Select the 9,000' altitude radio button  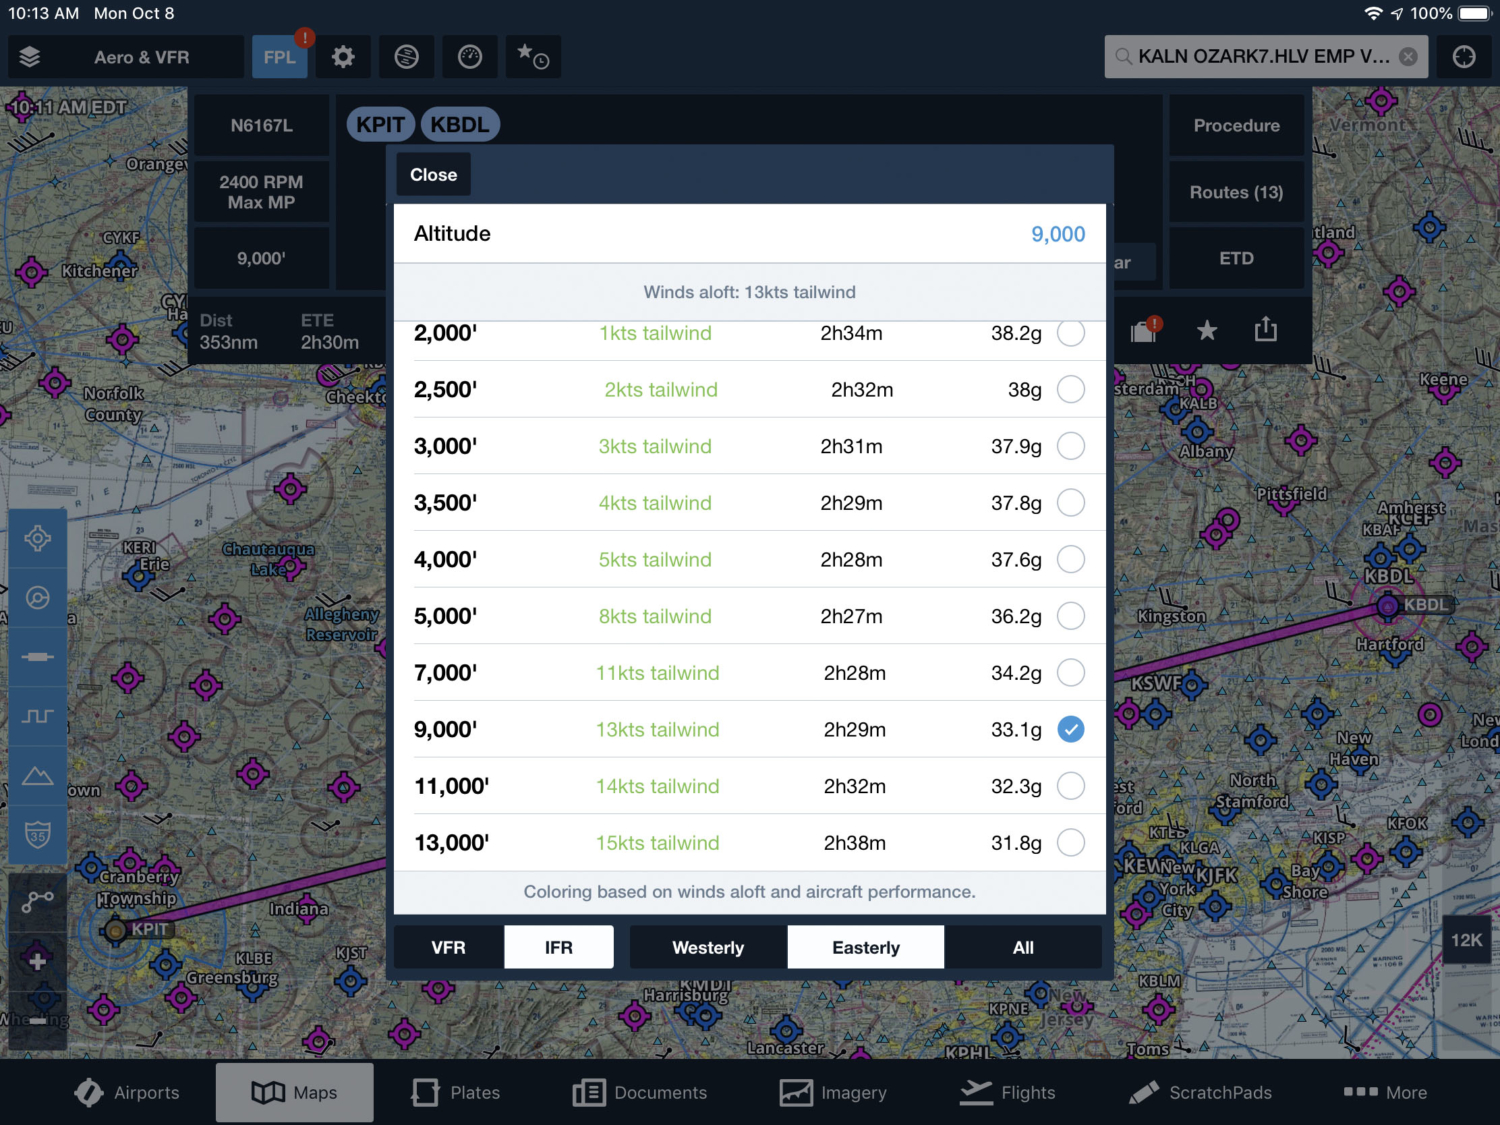click(x=1071, y=729)
